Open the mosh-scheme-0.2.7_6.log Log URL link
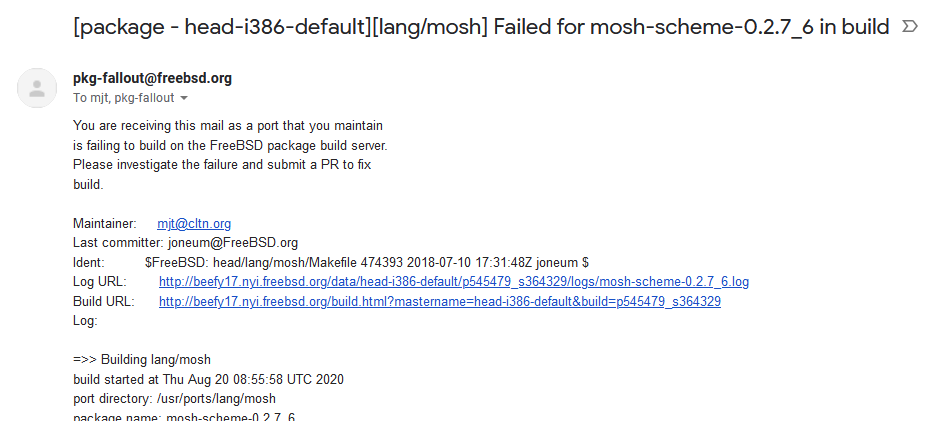 tap(453, 282)
